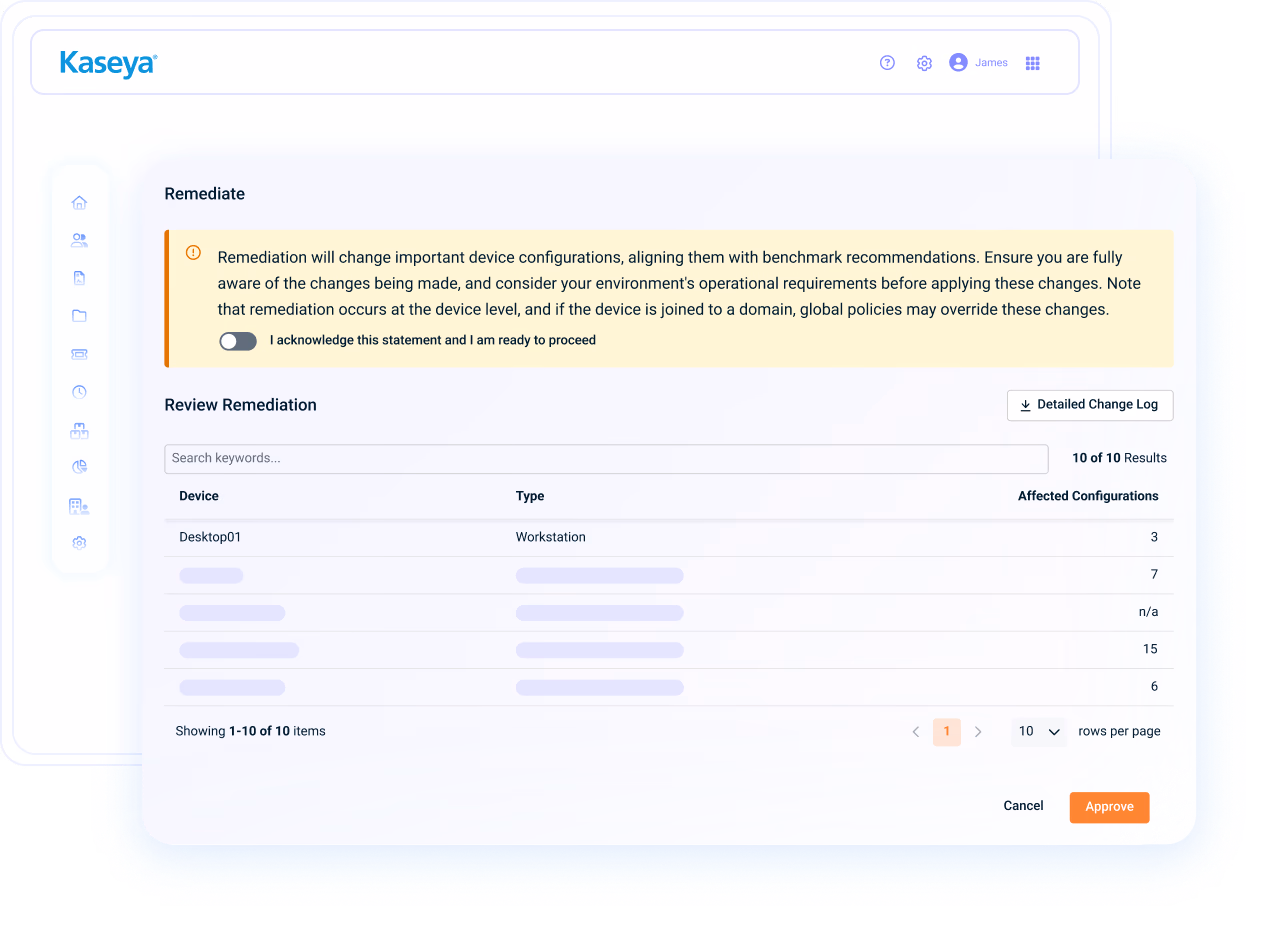Open the settings gear in the top bar
Screen dimensions: 1265x927
(924, 63)
